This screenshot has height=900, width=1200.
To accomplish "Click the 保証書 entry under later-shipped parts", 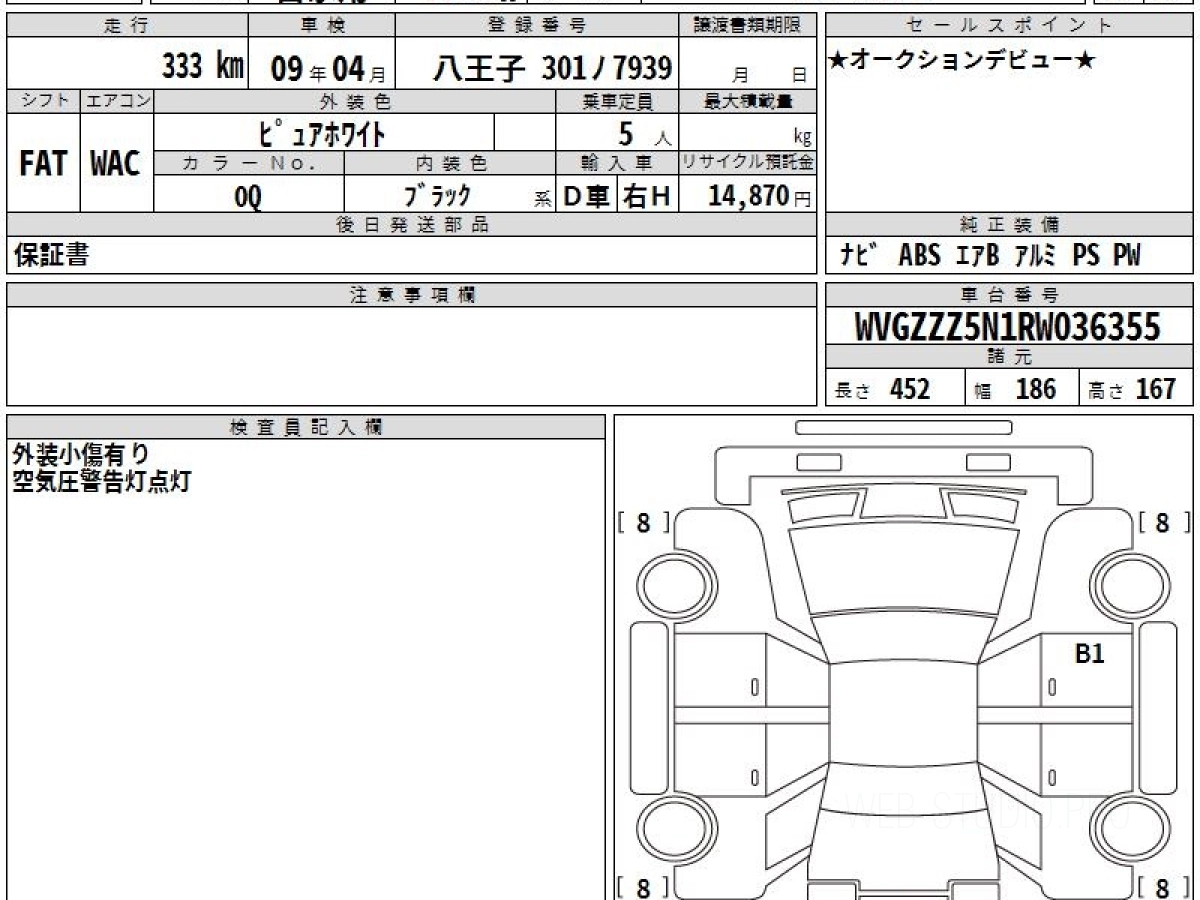I will [51, 256].
